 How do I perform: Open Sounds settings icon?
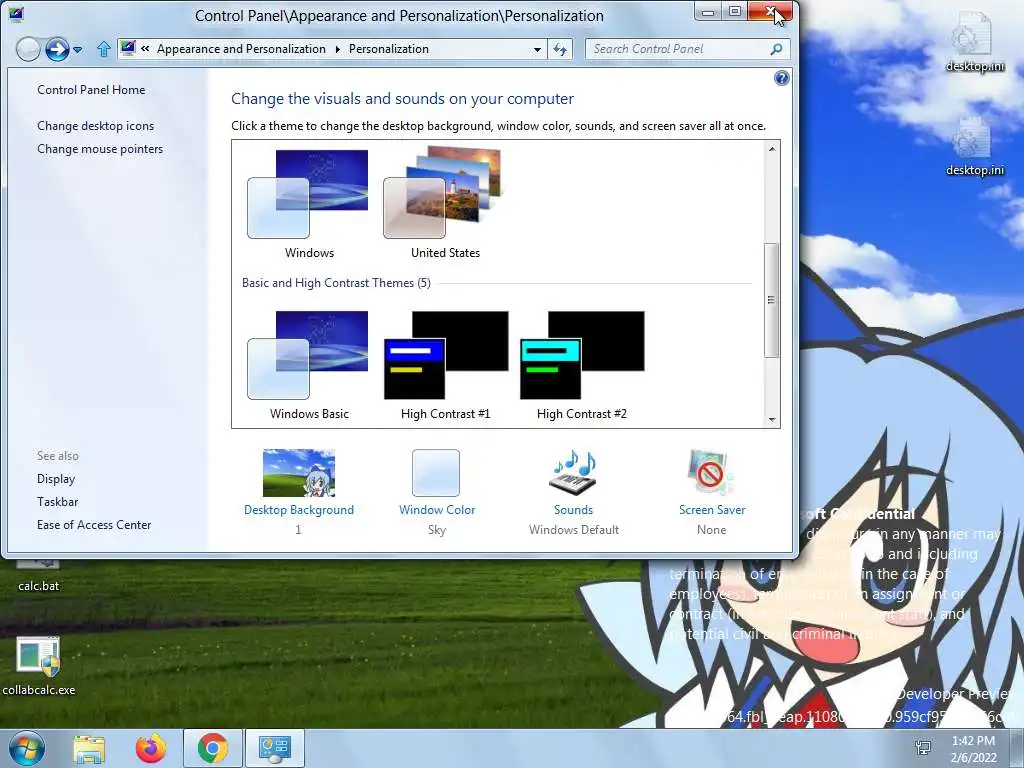573,473
